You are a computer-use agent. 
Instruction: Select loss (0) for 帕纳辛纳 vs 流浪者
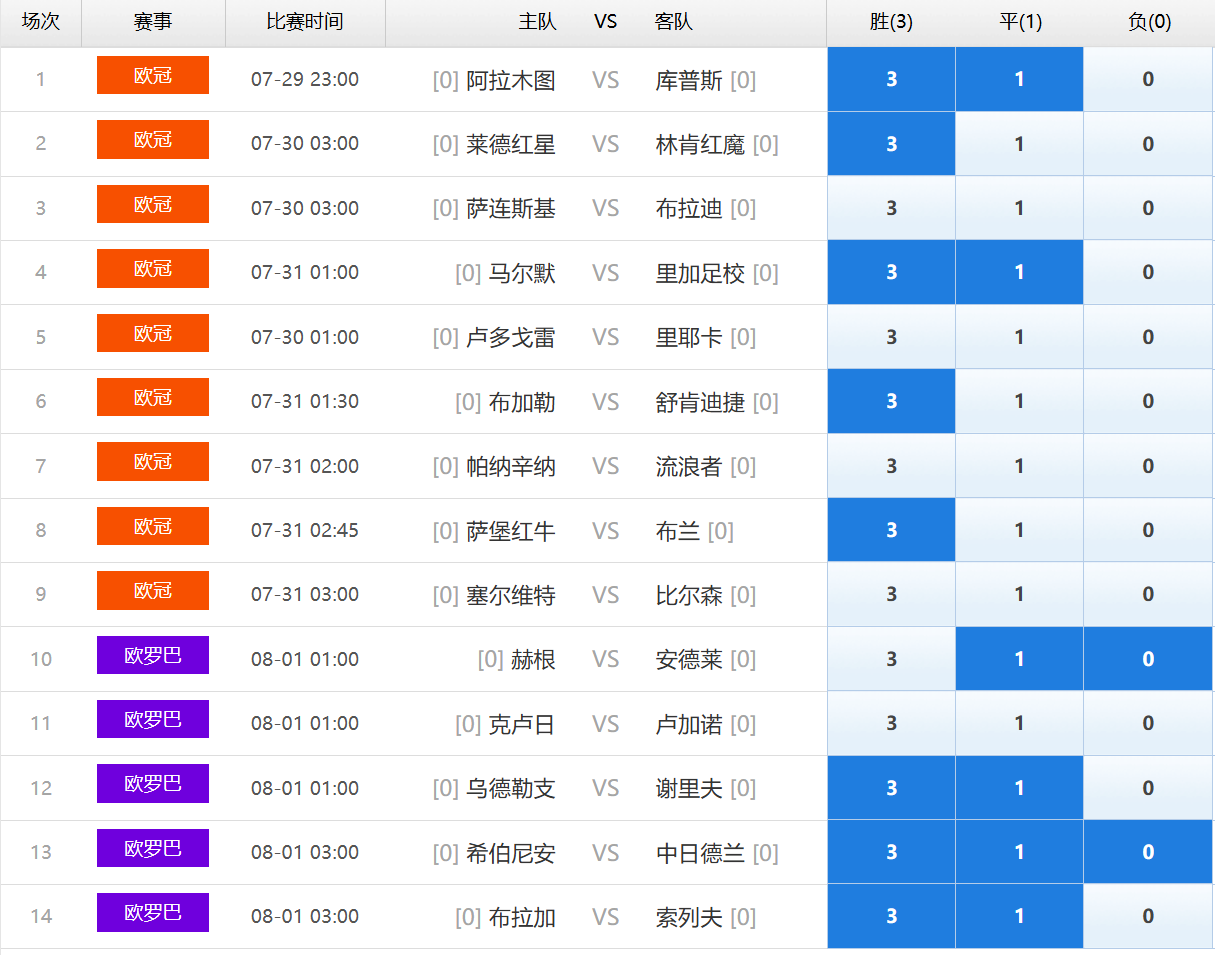click(1148, 466)
